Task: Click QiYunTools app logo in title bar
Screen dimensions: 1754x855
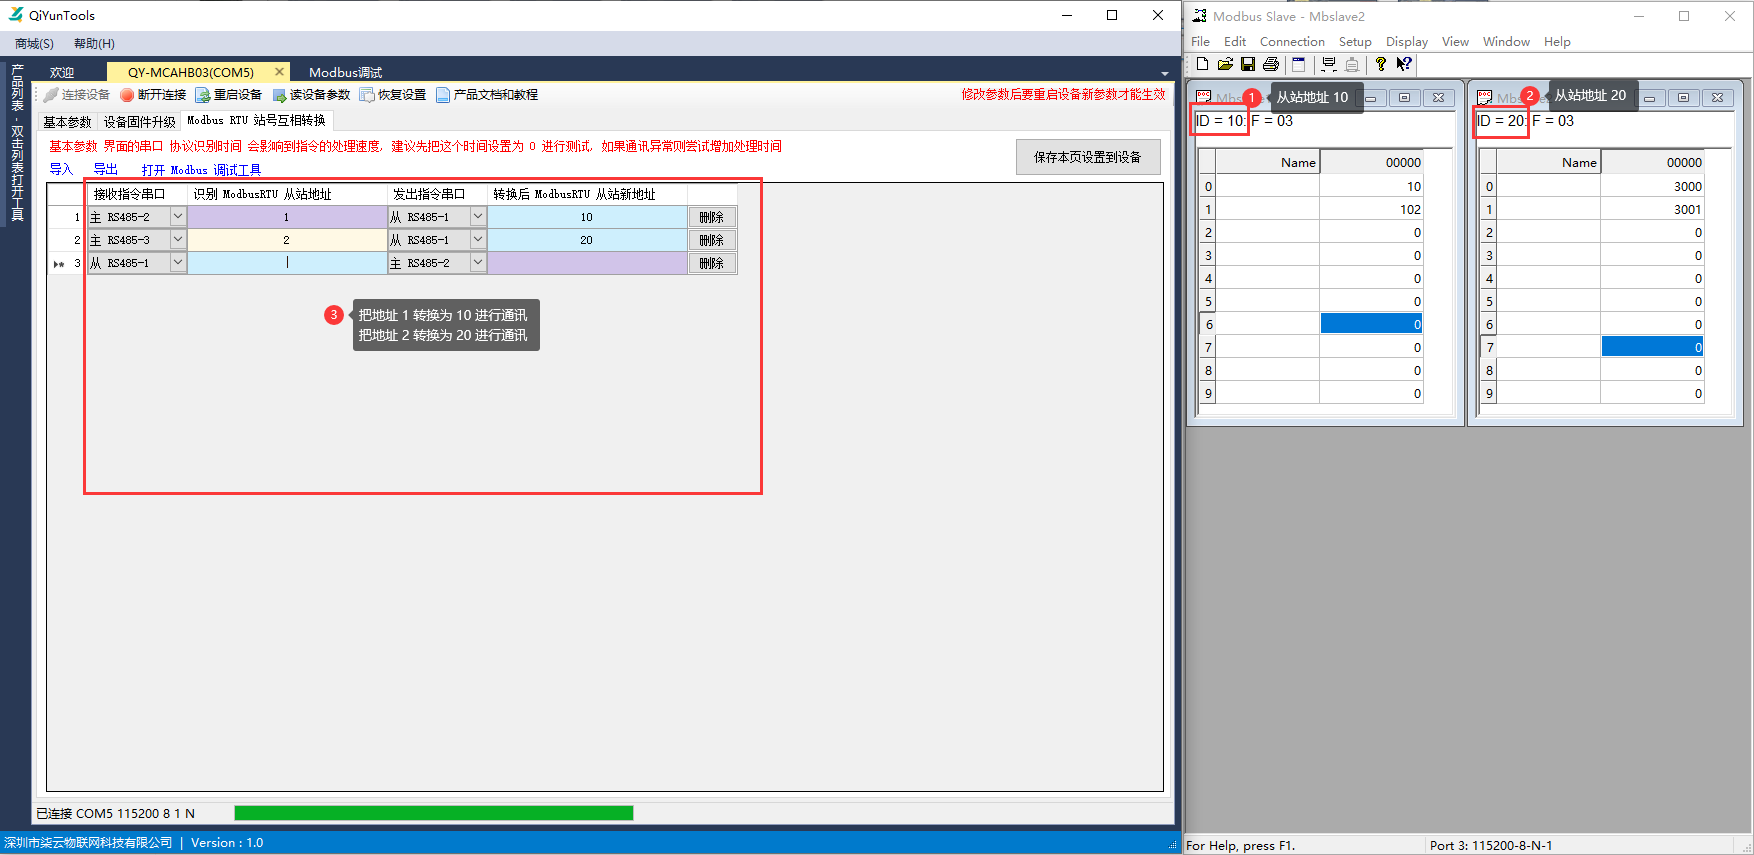Action: tap(15, 15)
